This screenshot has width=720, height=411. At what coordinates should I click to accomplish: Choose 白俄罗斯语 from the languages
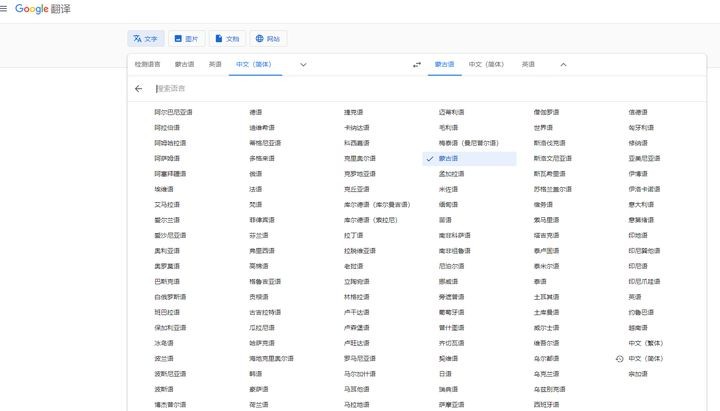tap(170, 297)
